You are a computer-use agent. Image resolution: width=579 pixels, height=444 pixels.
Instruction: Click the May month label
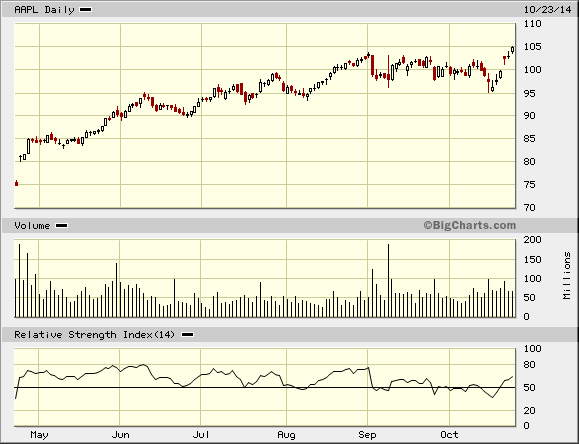pyautogui.click(x=39, y=435)
